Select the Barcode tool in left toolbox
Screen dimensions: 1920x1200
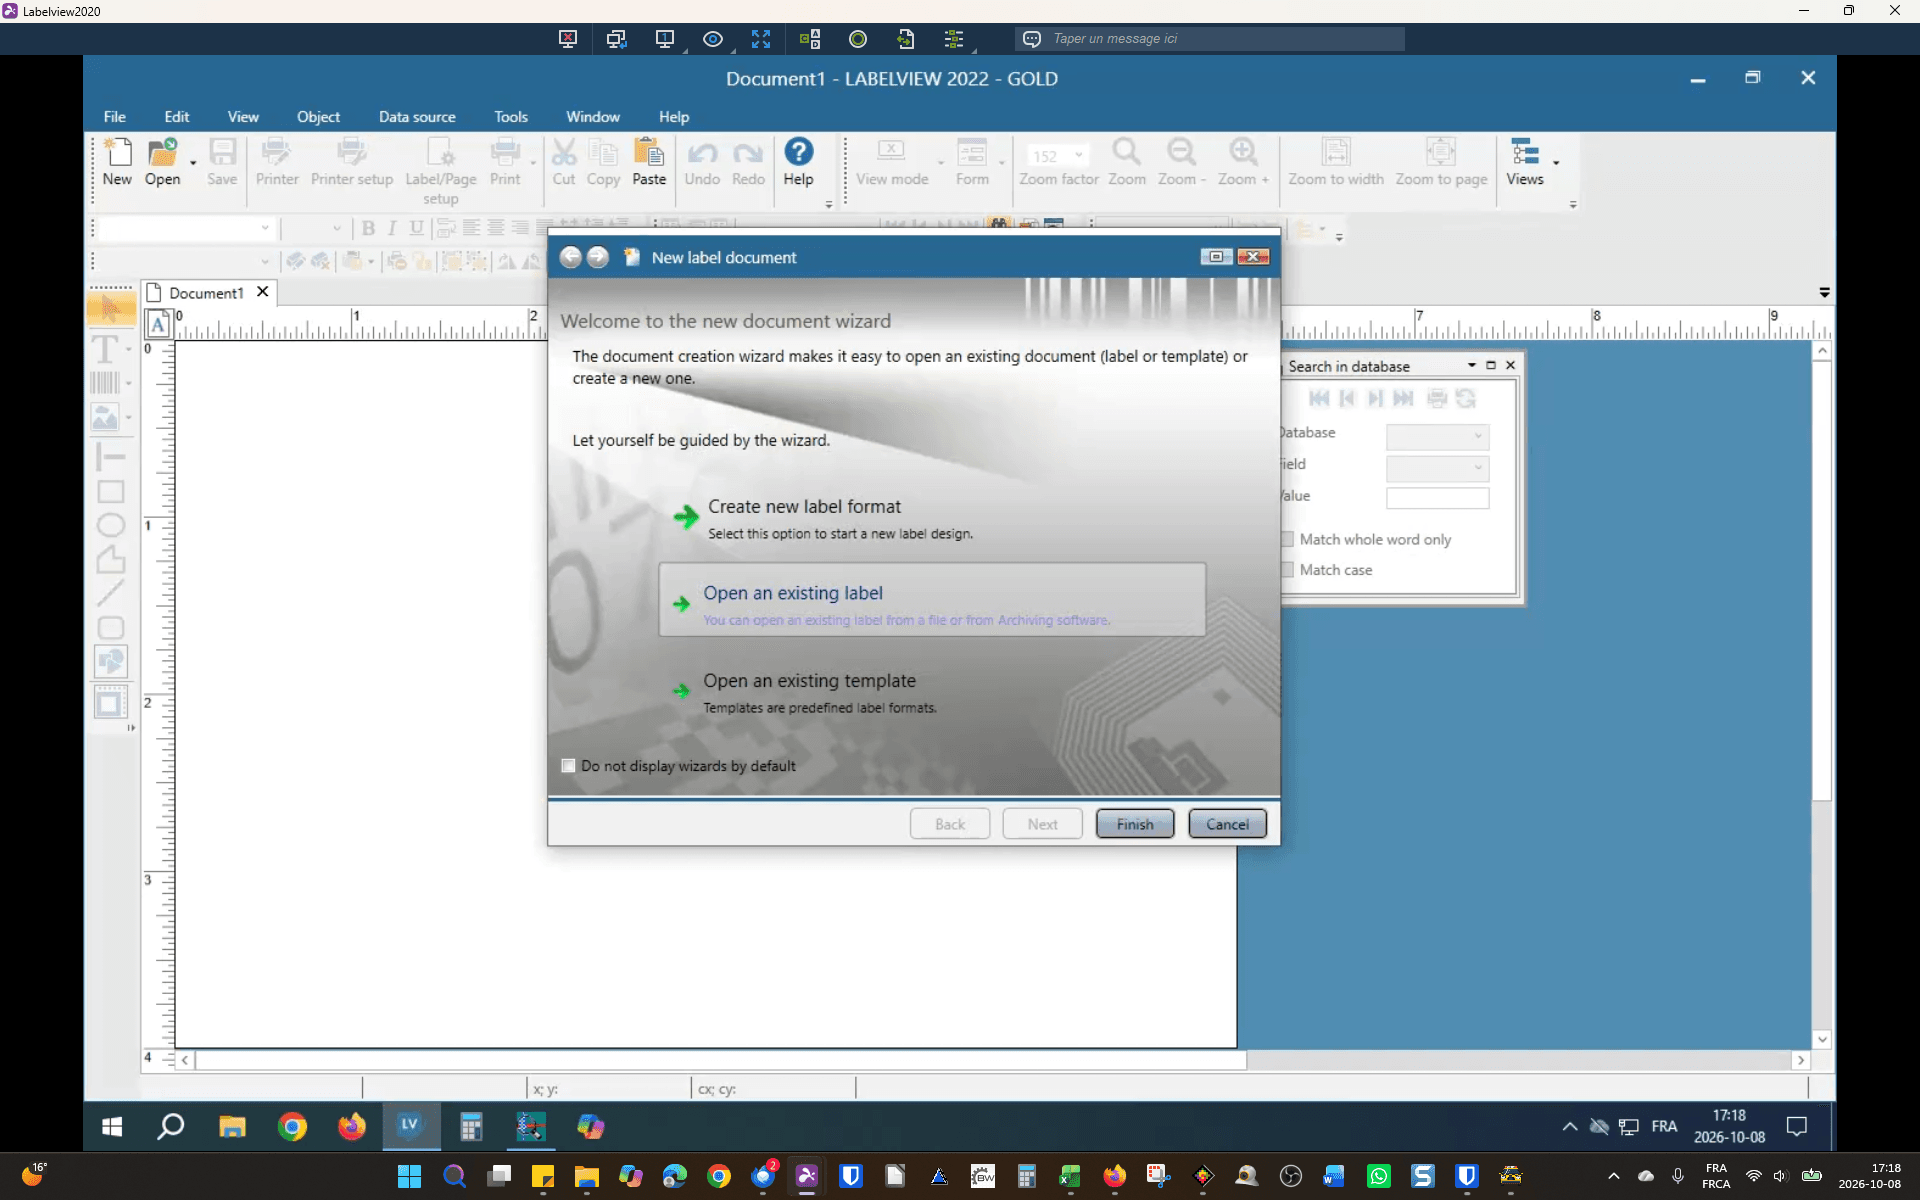pyautogui.click(x=105, y=382)
